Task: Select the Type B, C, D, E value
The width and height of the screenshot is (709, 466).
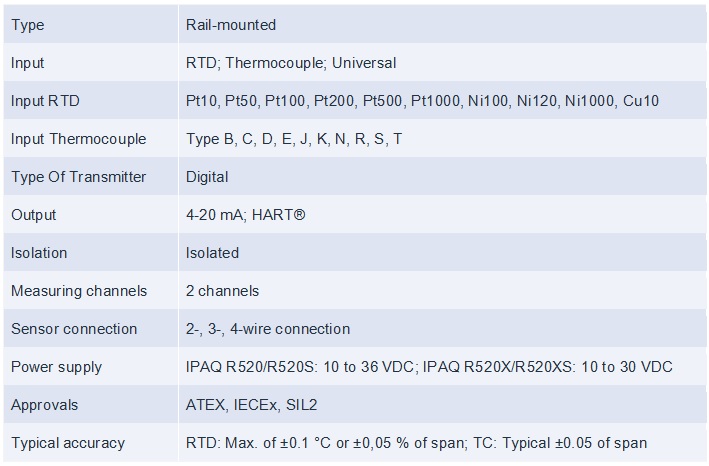Action: click(294, 139)
